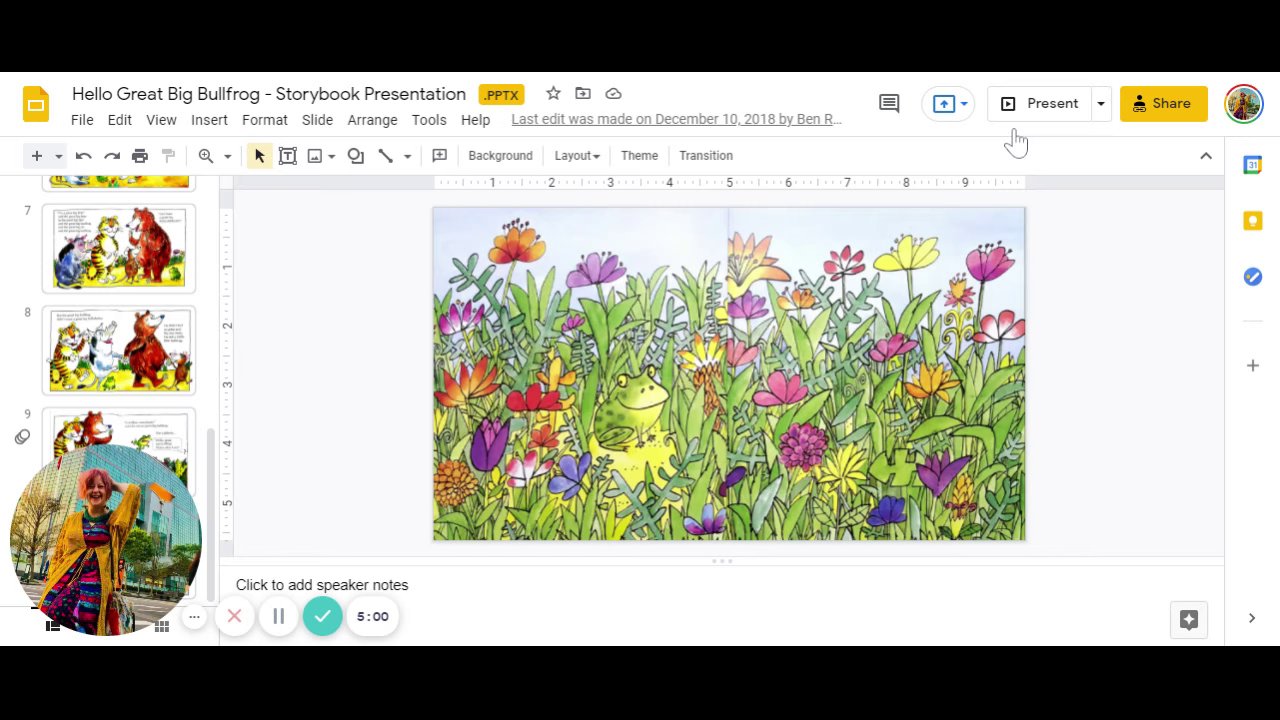This screenshot has width=1280, height=720.
Task: Switch to grid view
Action: (x=161, y=626)
